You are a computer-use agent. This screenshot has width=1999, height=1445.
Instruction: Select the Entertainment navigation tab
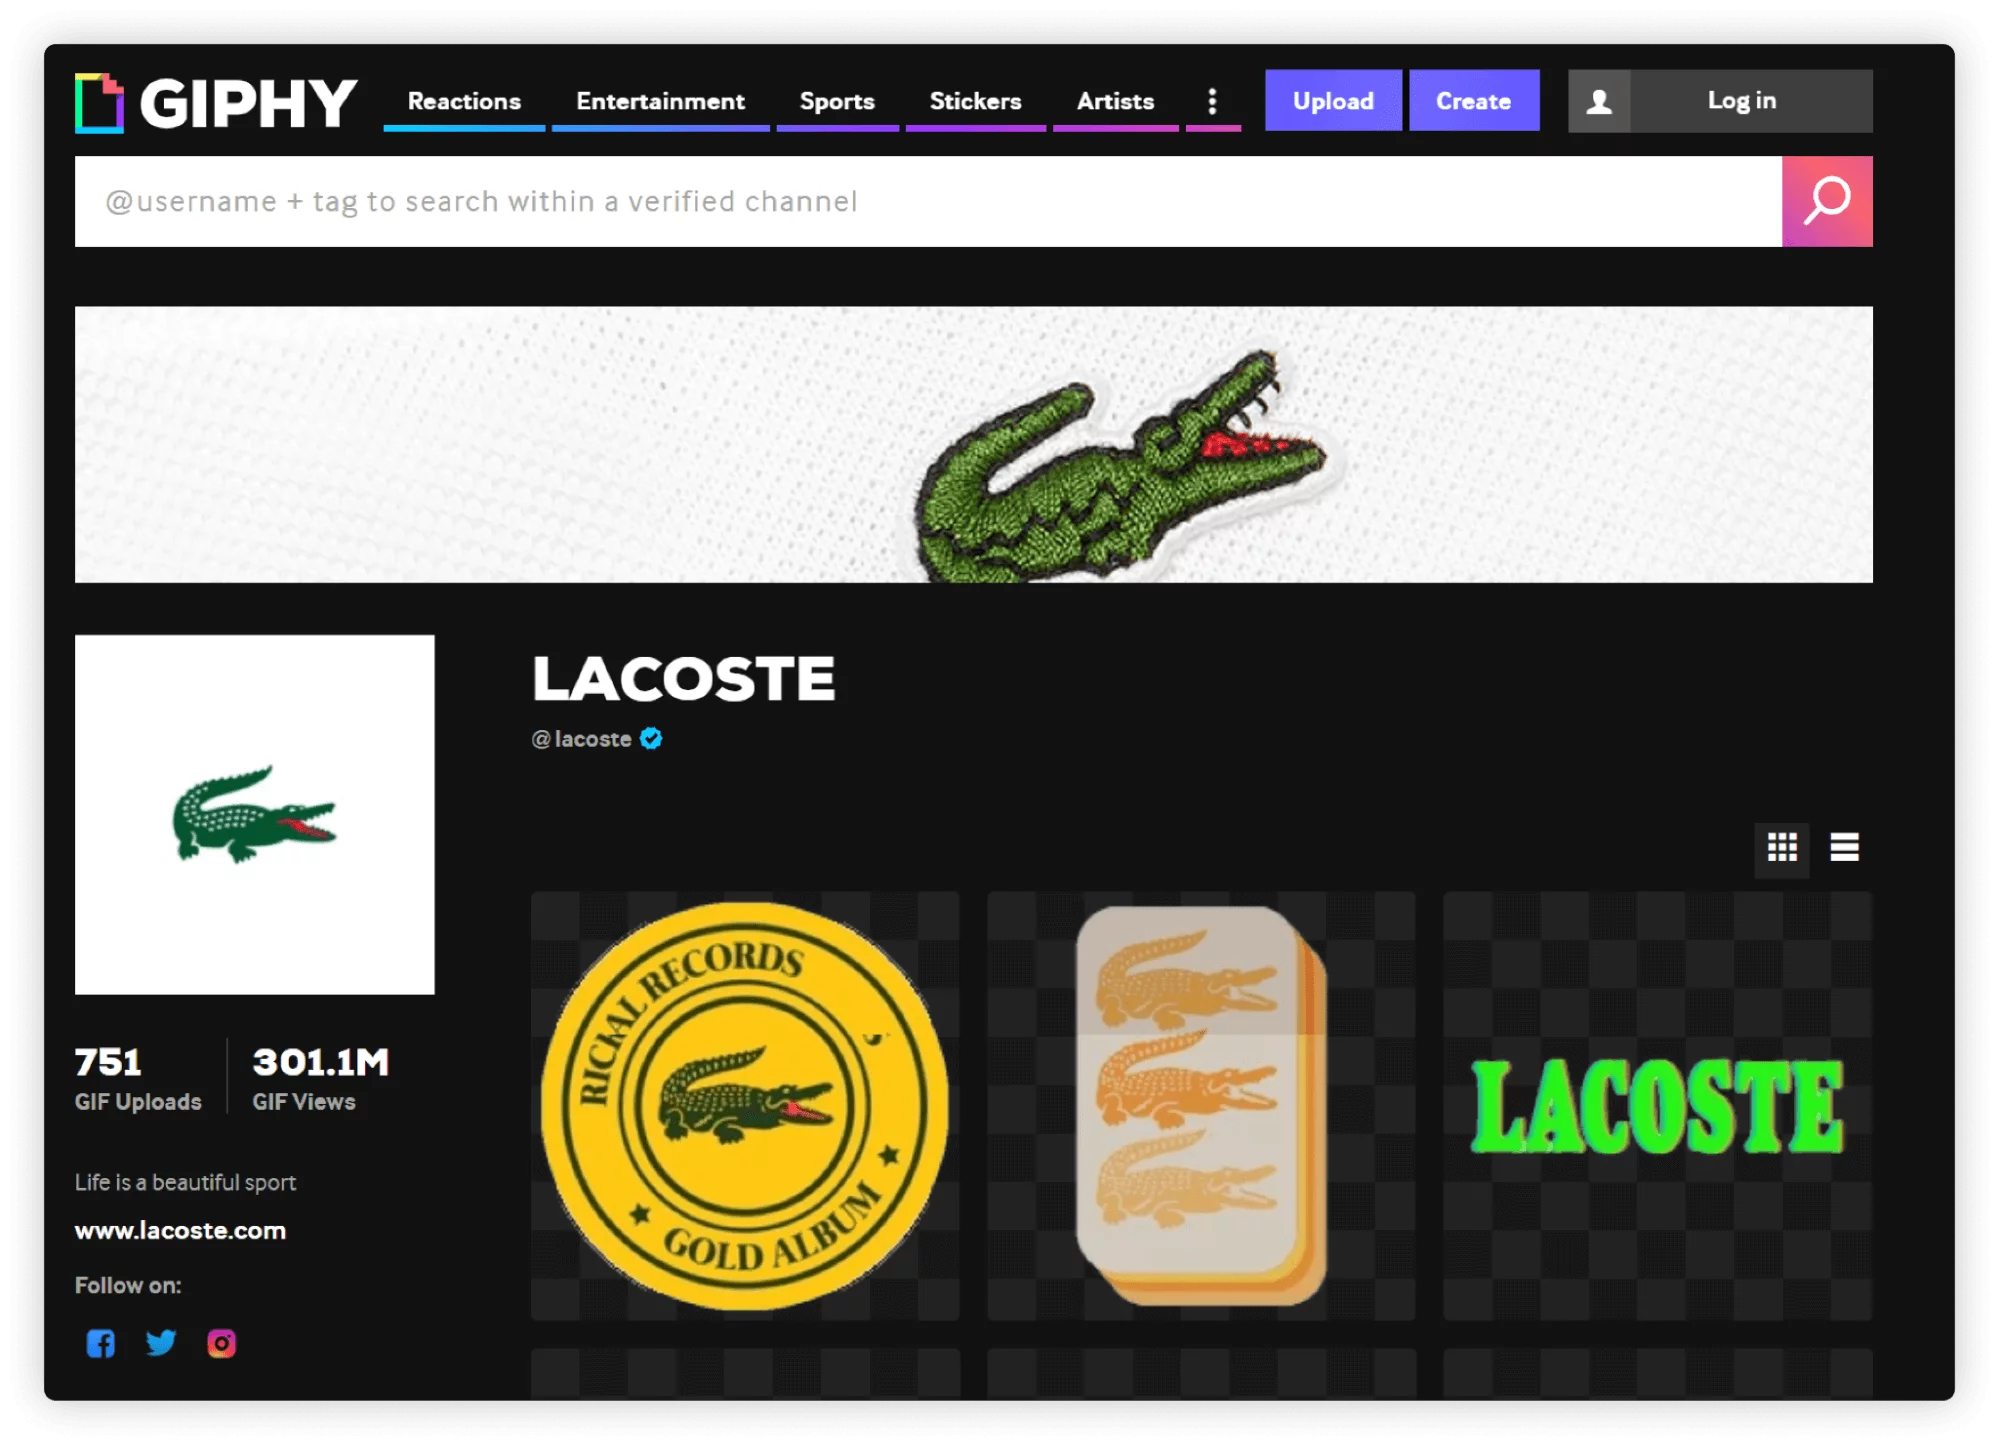[x=658, y=101]
